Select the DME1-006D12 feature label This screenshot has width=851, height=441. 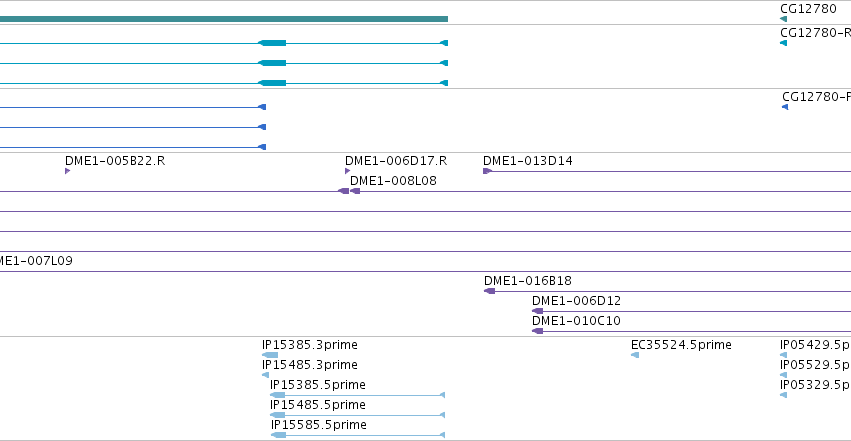[x=576, y=301]
